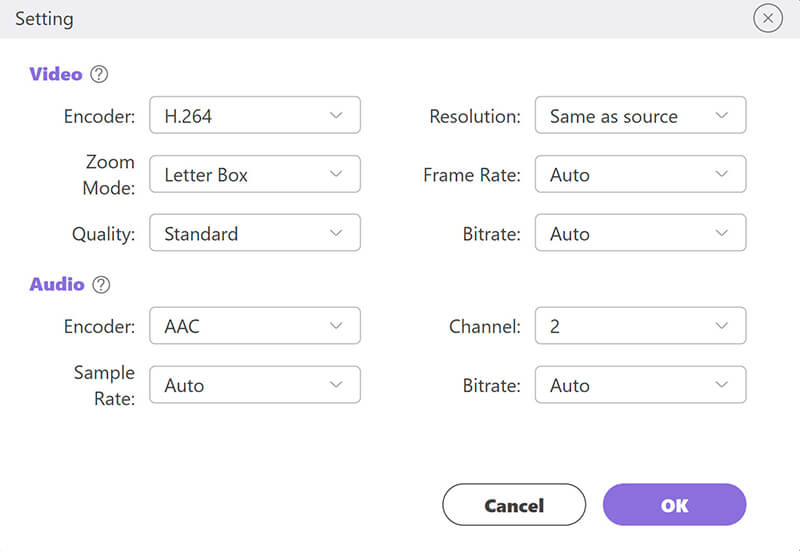Click the Setting dialog title

[x=44, y=19]
